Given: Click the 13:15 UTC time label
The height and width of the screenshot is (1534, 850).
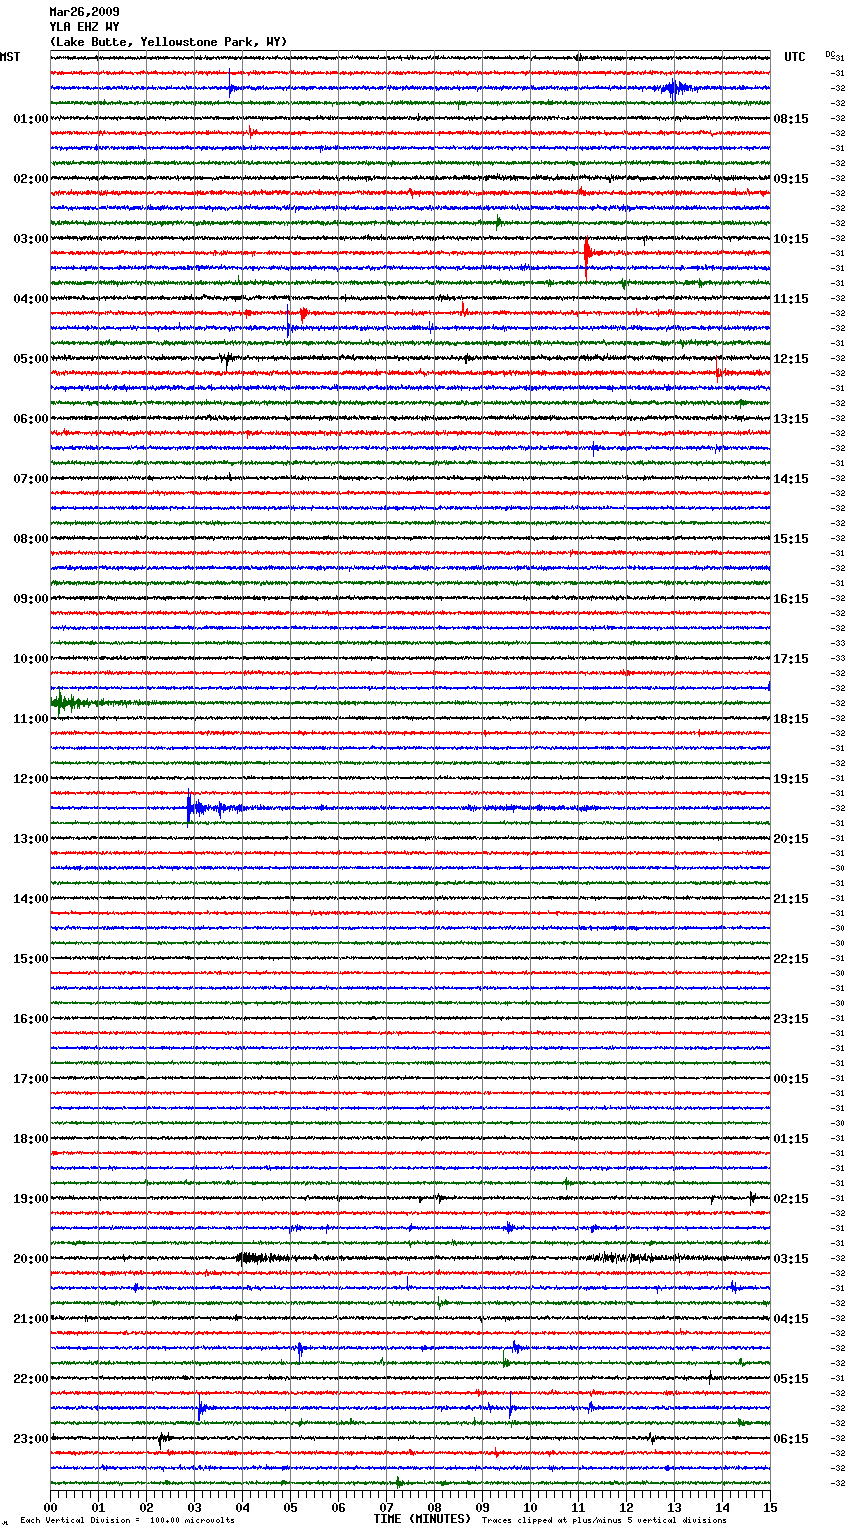Looking at the screenshot, I should click(791, 419).
